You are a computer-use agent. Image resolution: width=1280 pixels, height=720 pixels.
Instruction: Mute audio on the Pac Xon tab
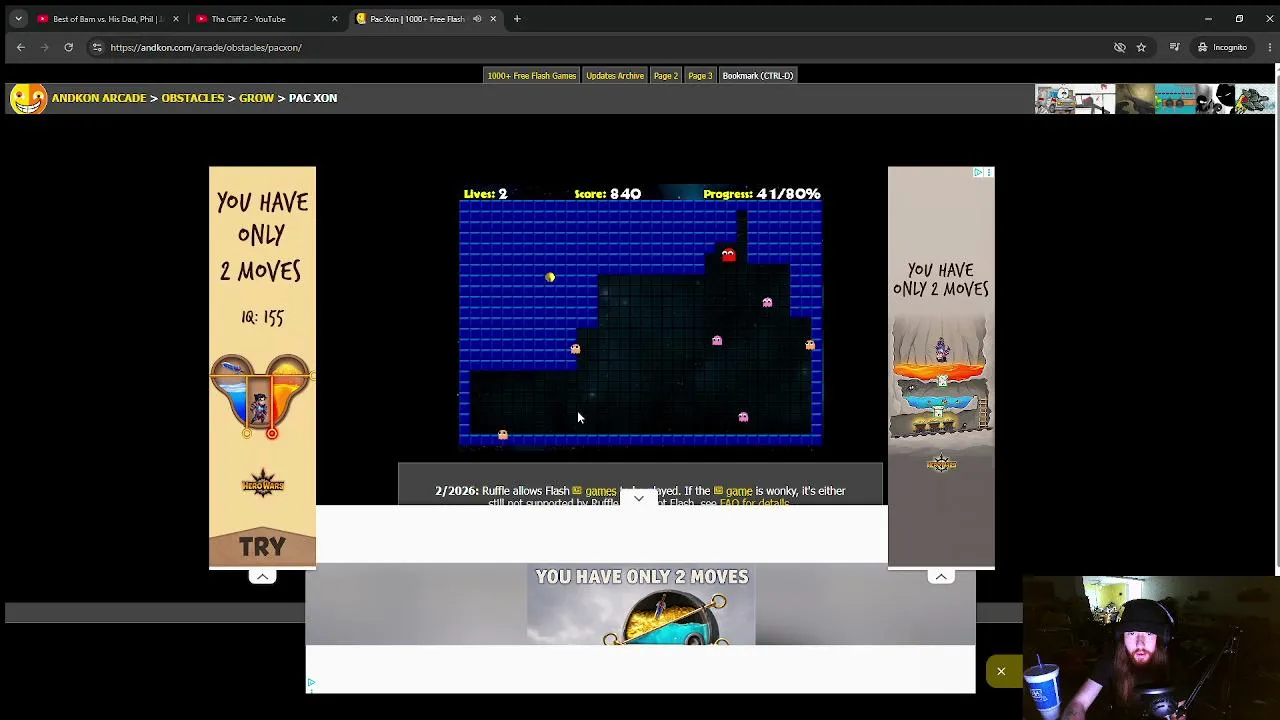[477, 19]
